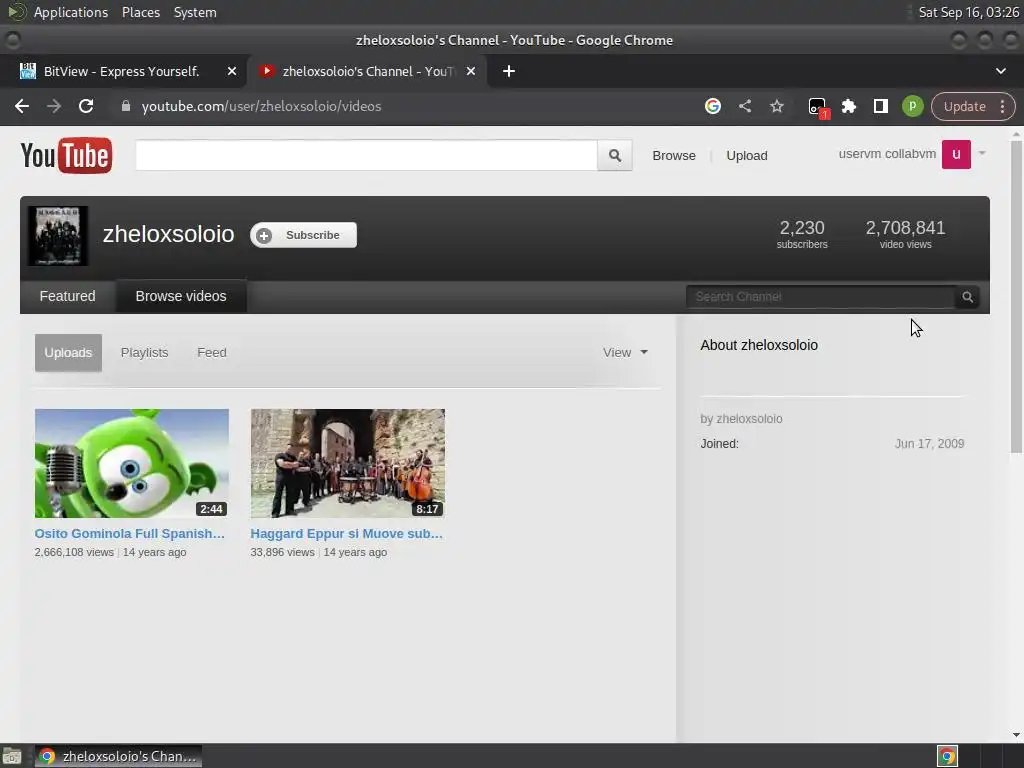Click the Chrome icon in the system tray
The image size is (1024, 768).
(x=948, y=757)
